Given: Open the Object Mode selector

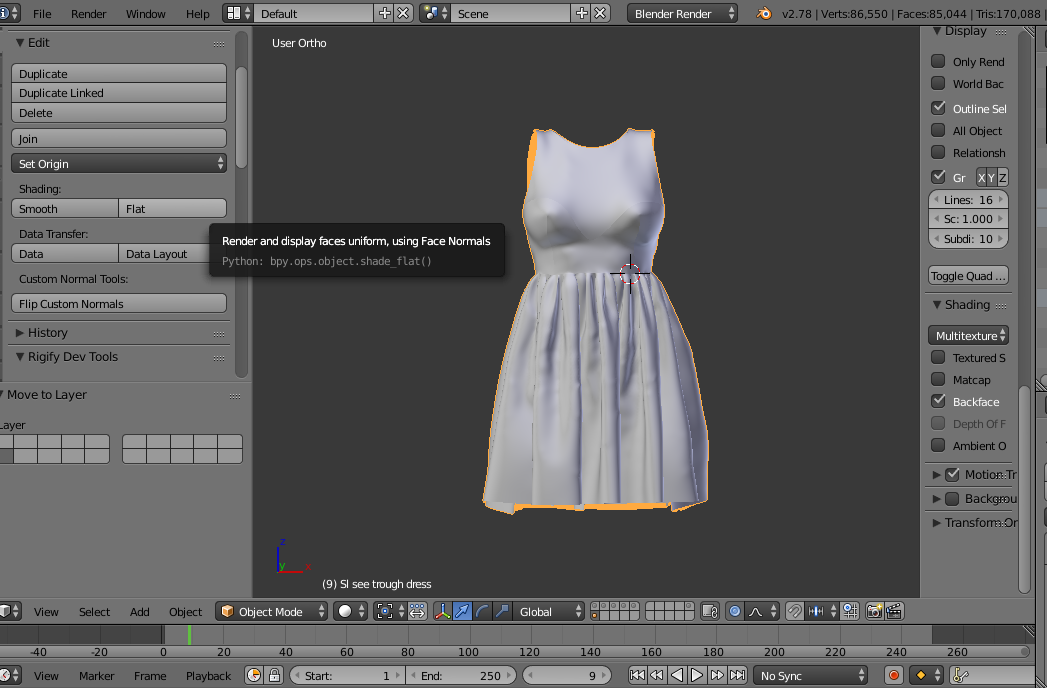Looking at the screenshot, I should pyautogui.click(x=272, y=611).
